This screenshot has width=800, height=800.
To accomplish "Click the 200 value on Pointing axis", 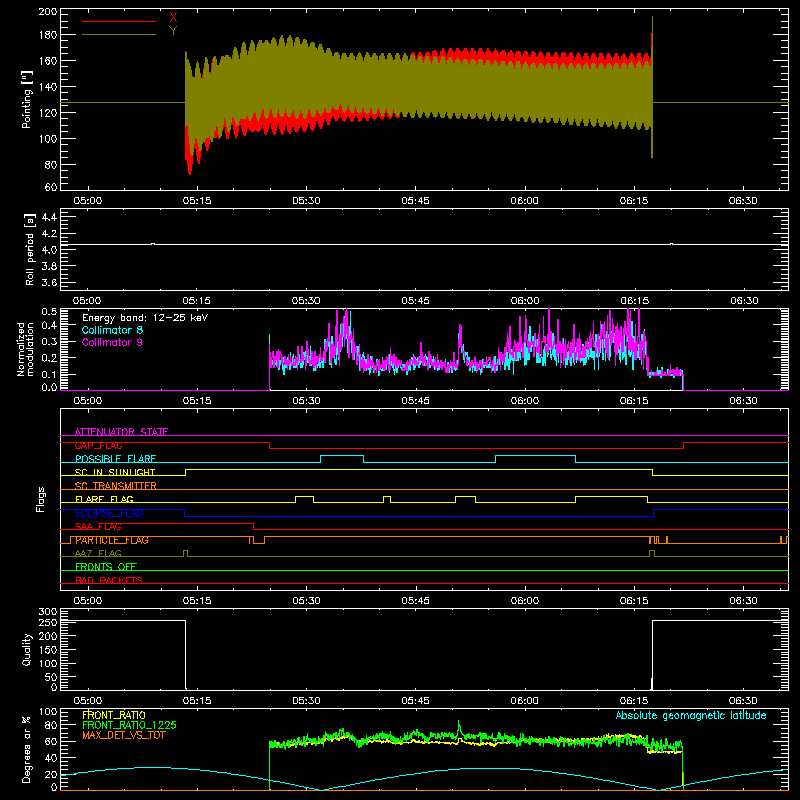I will tap(48, 12).
